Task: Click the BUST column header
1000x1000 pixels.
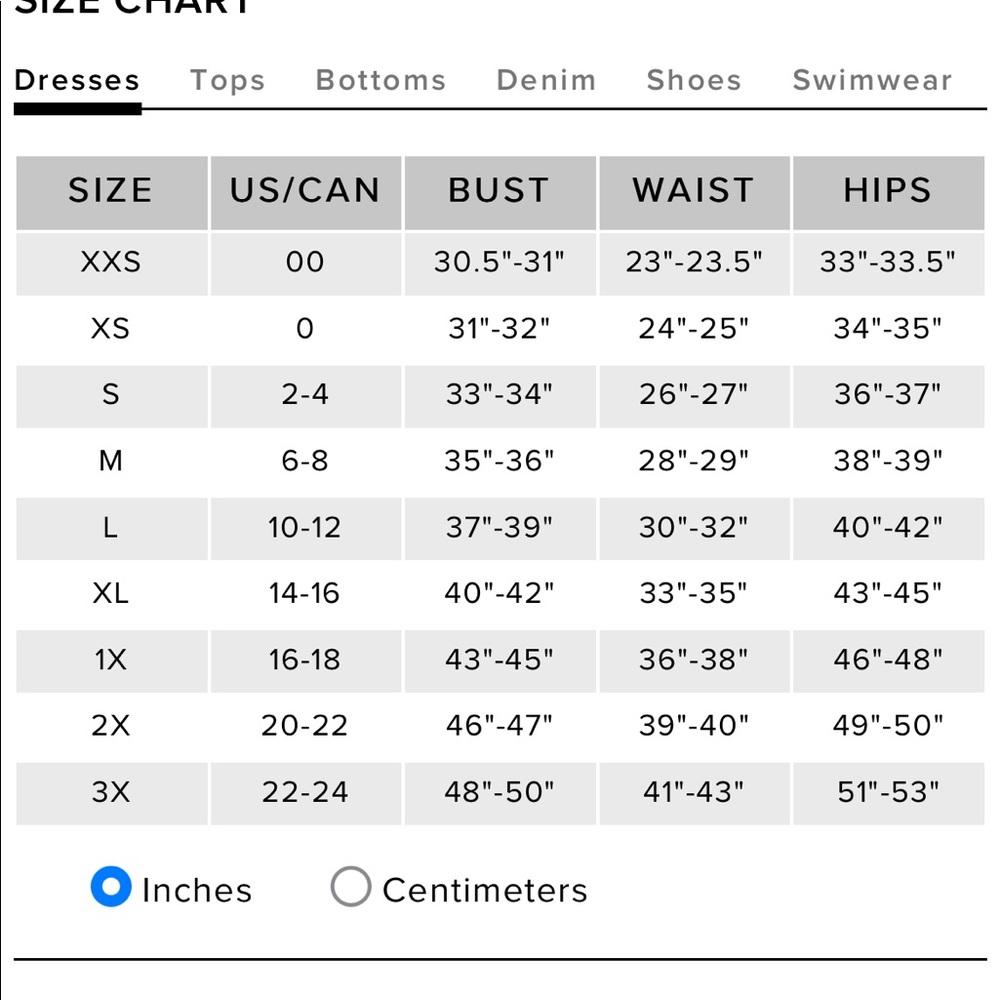Action: pyautogui.click(x=500, y=192)
